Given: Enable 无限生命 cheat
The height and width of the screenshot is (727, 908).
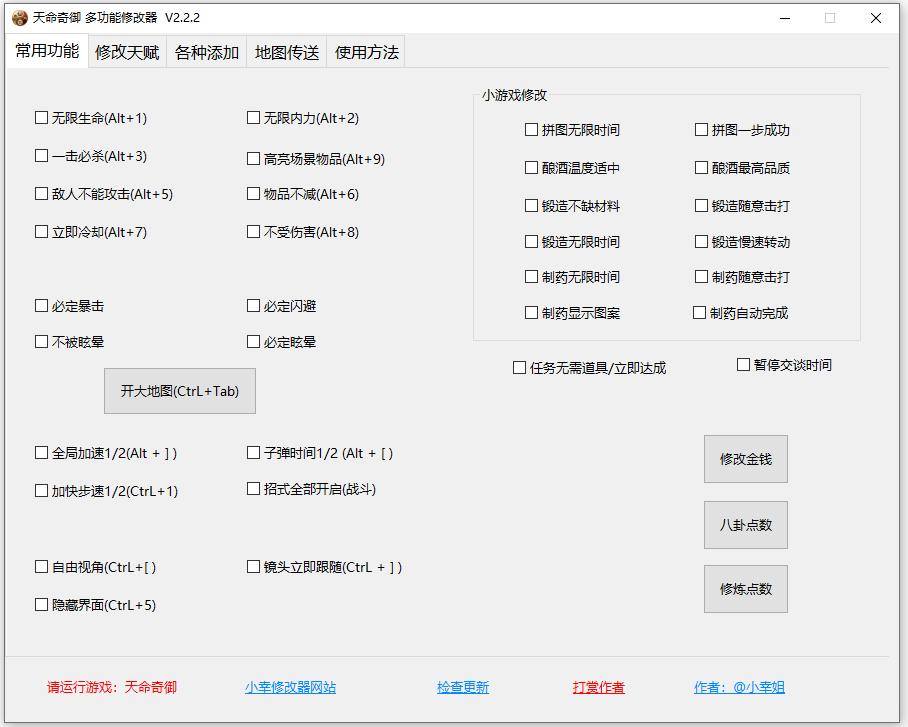Looking at the screenshot, I should click(x=41, y=117).
